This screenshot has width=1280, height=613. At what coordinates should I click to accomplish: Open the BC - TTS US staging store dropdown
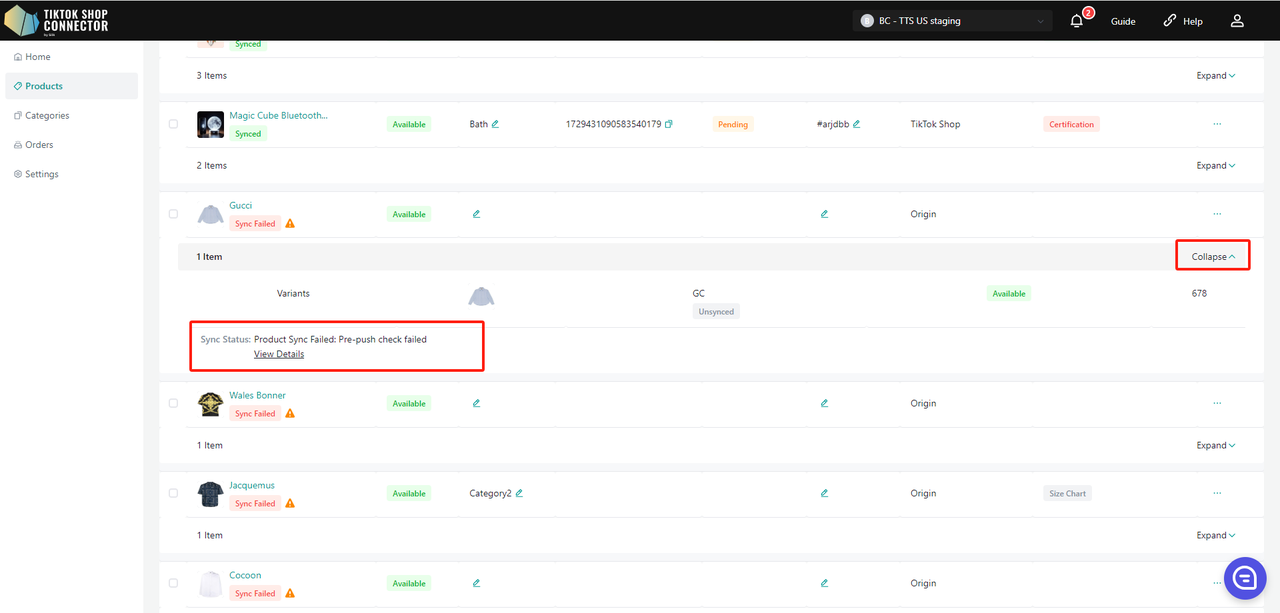click(952, 21)
